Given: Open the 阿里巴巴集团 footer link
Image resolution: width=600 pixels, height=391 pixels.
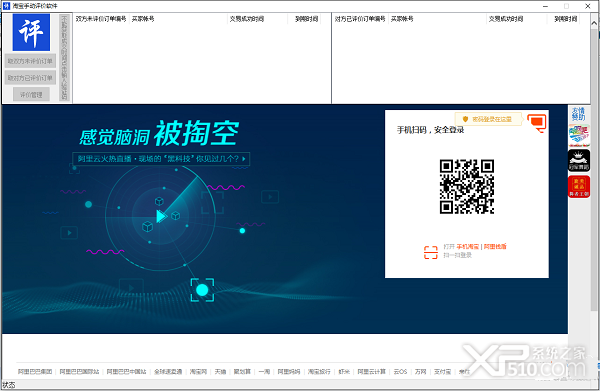Looking at the screenshot, I should click(35, 371).
